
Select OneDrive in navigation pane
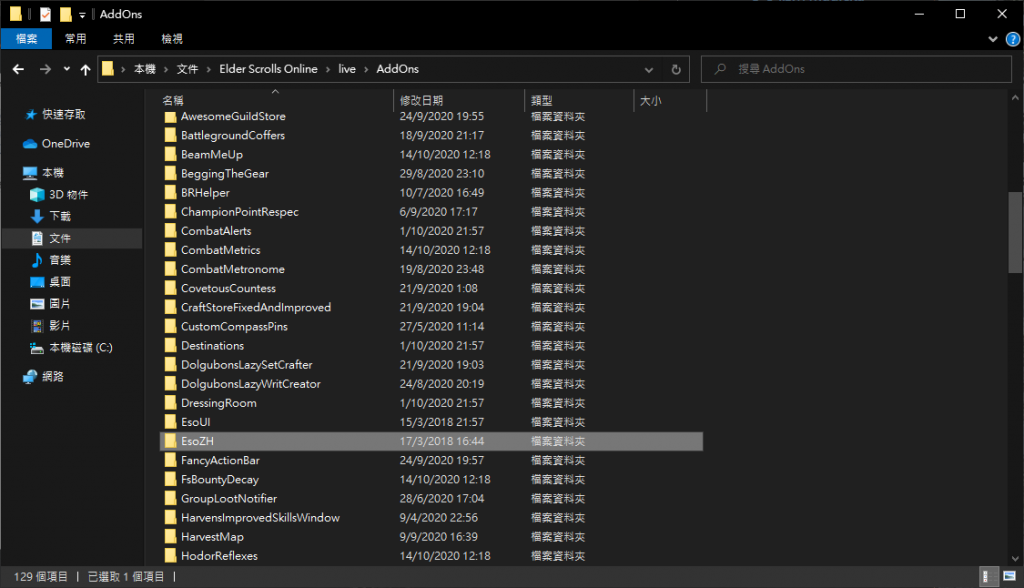(x=65, y=144)
